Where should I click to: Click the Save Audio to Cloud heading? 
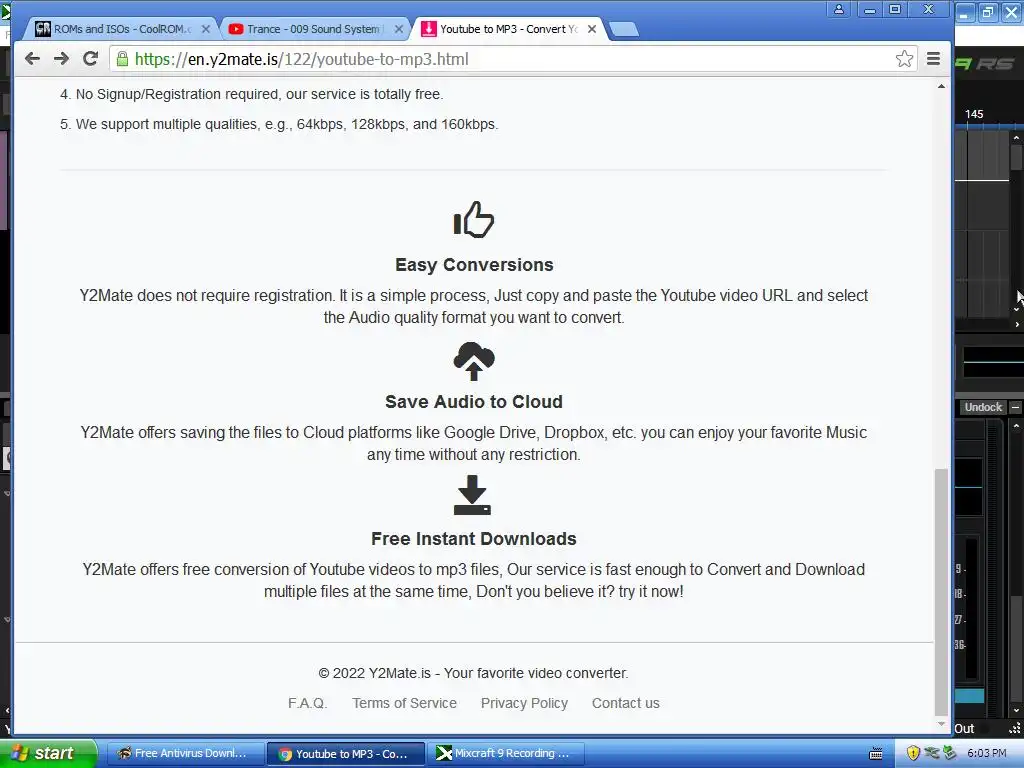click(x=473, y=402)
